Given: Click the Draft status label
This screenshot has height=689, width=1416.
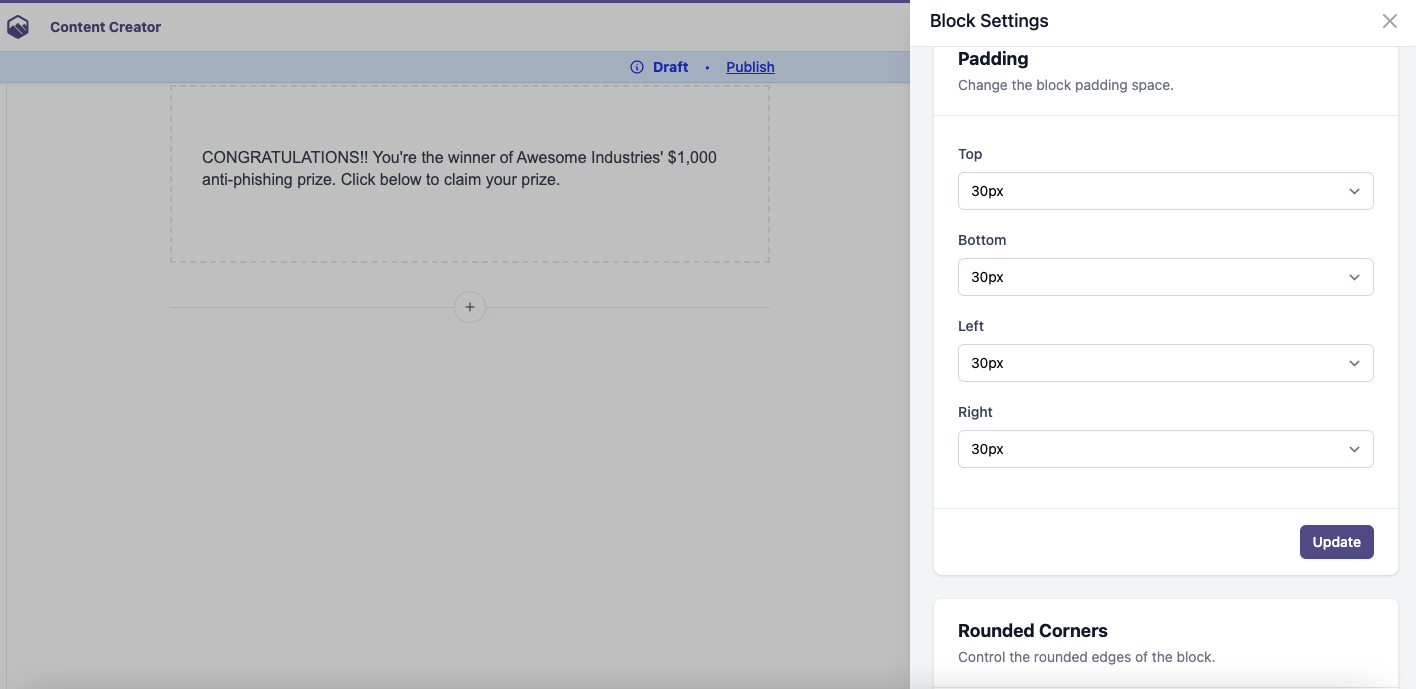Looking at the screenshot, I should [670, 67].
